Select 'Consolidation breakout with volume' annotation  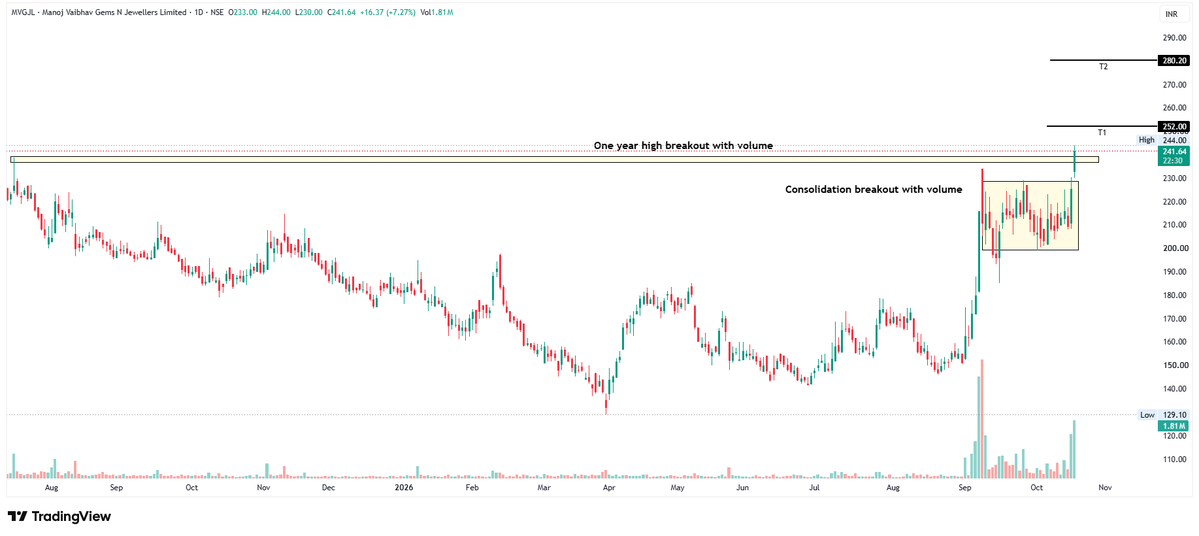pyautogui.click(x=874, y=189)
